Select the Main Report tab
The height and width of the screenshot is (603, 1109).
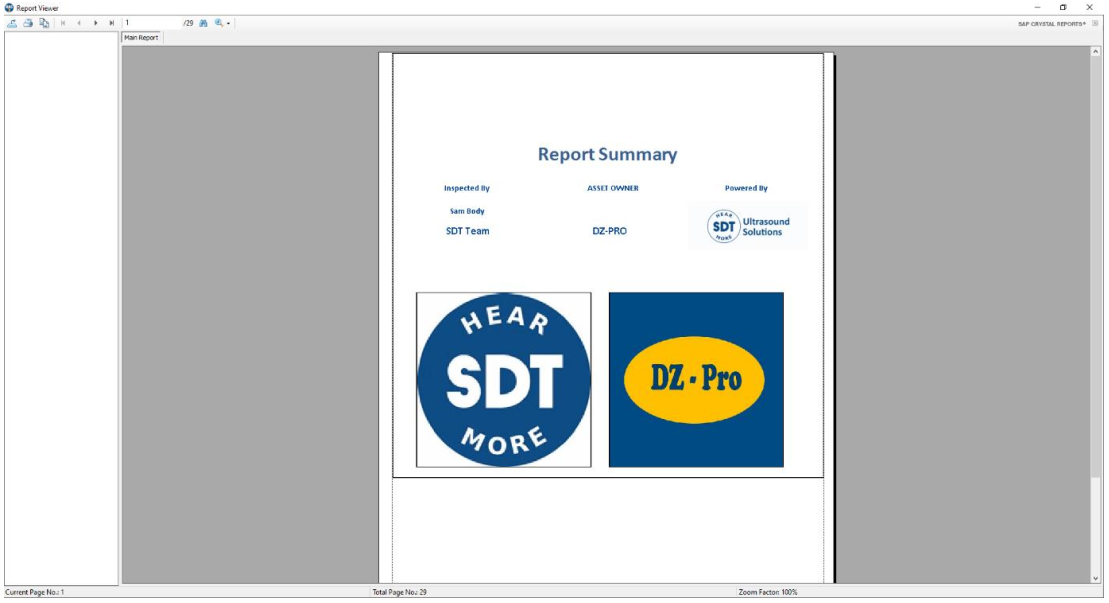(141, 38)
